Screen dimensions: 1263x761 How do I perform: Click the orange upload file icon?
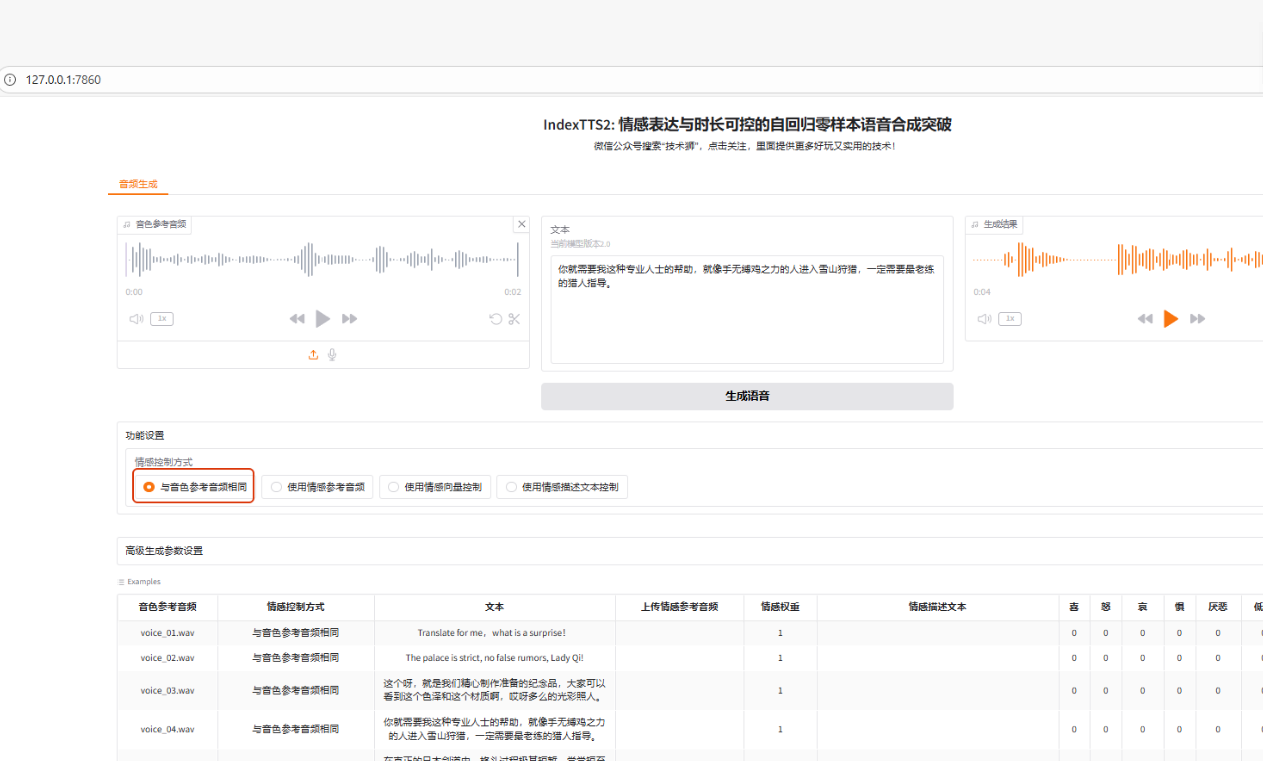pos(313,355)
